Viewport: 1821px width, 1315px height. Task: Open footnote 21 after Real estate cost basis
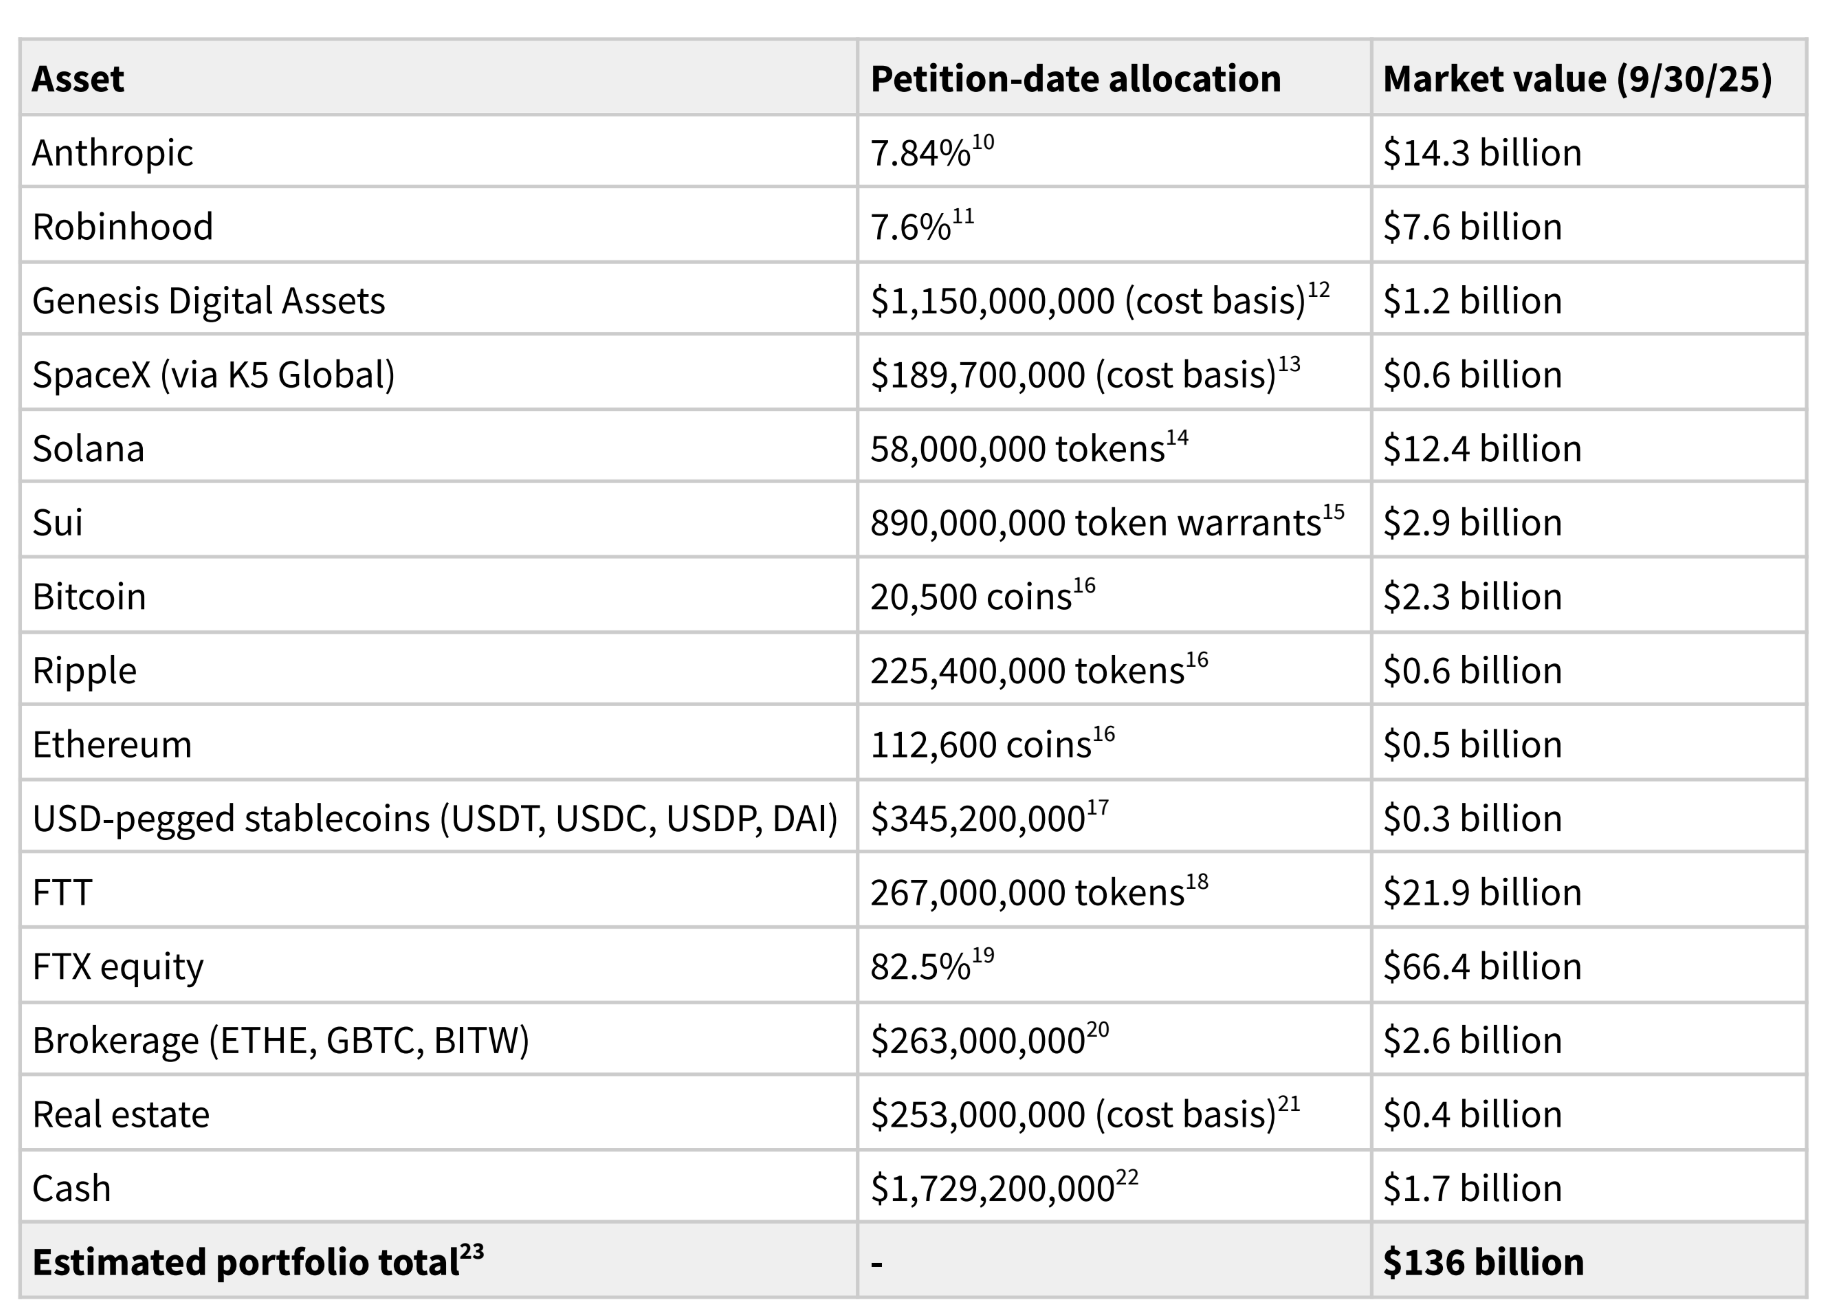pyautogui.click(x=1289, y=1104)
